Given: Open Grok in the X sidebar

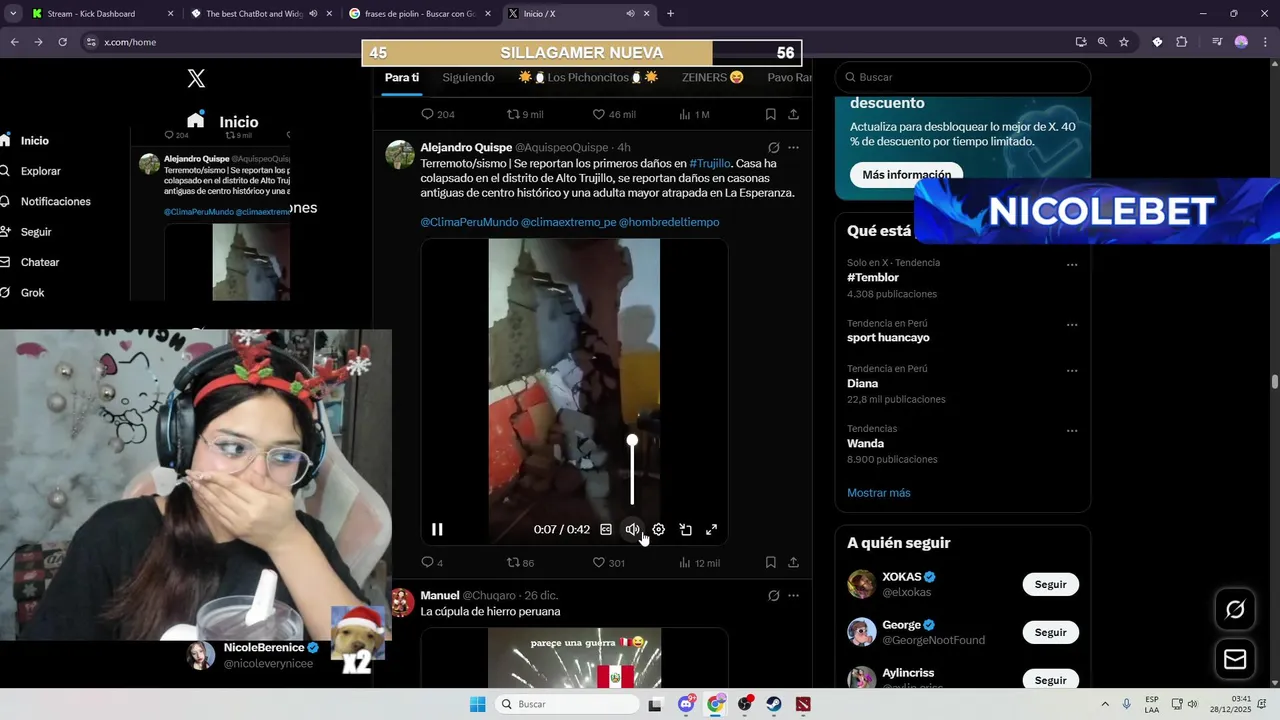Looking at the screenshot, I should [x=23, y=292].
